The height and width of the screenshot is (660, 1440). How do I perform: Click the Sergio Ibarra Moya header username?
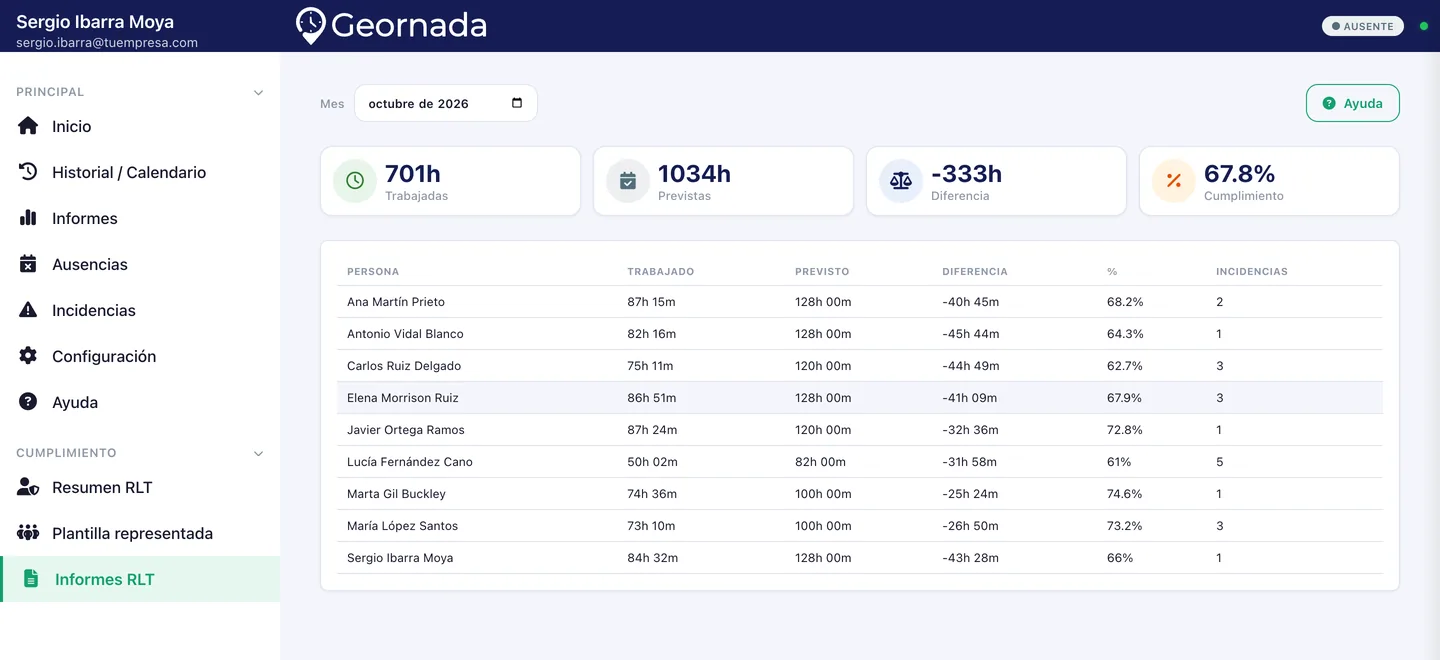(95, 21)
